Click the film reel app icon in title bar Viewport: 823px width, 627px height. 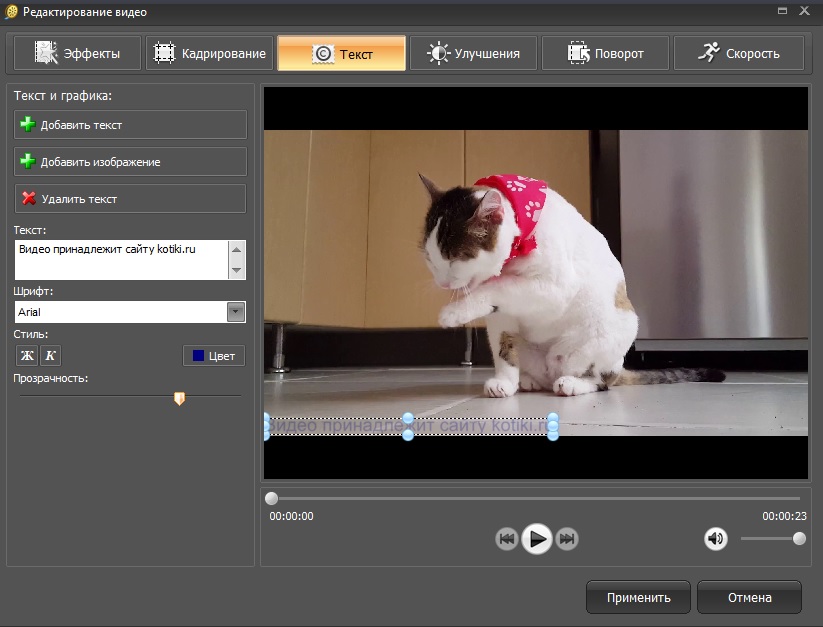point(11,12)
